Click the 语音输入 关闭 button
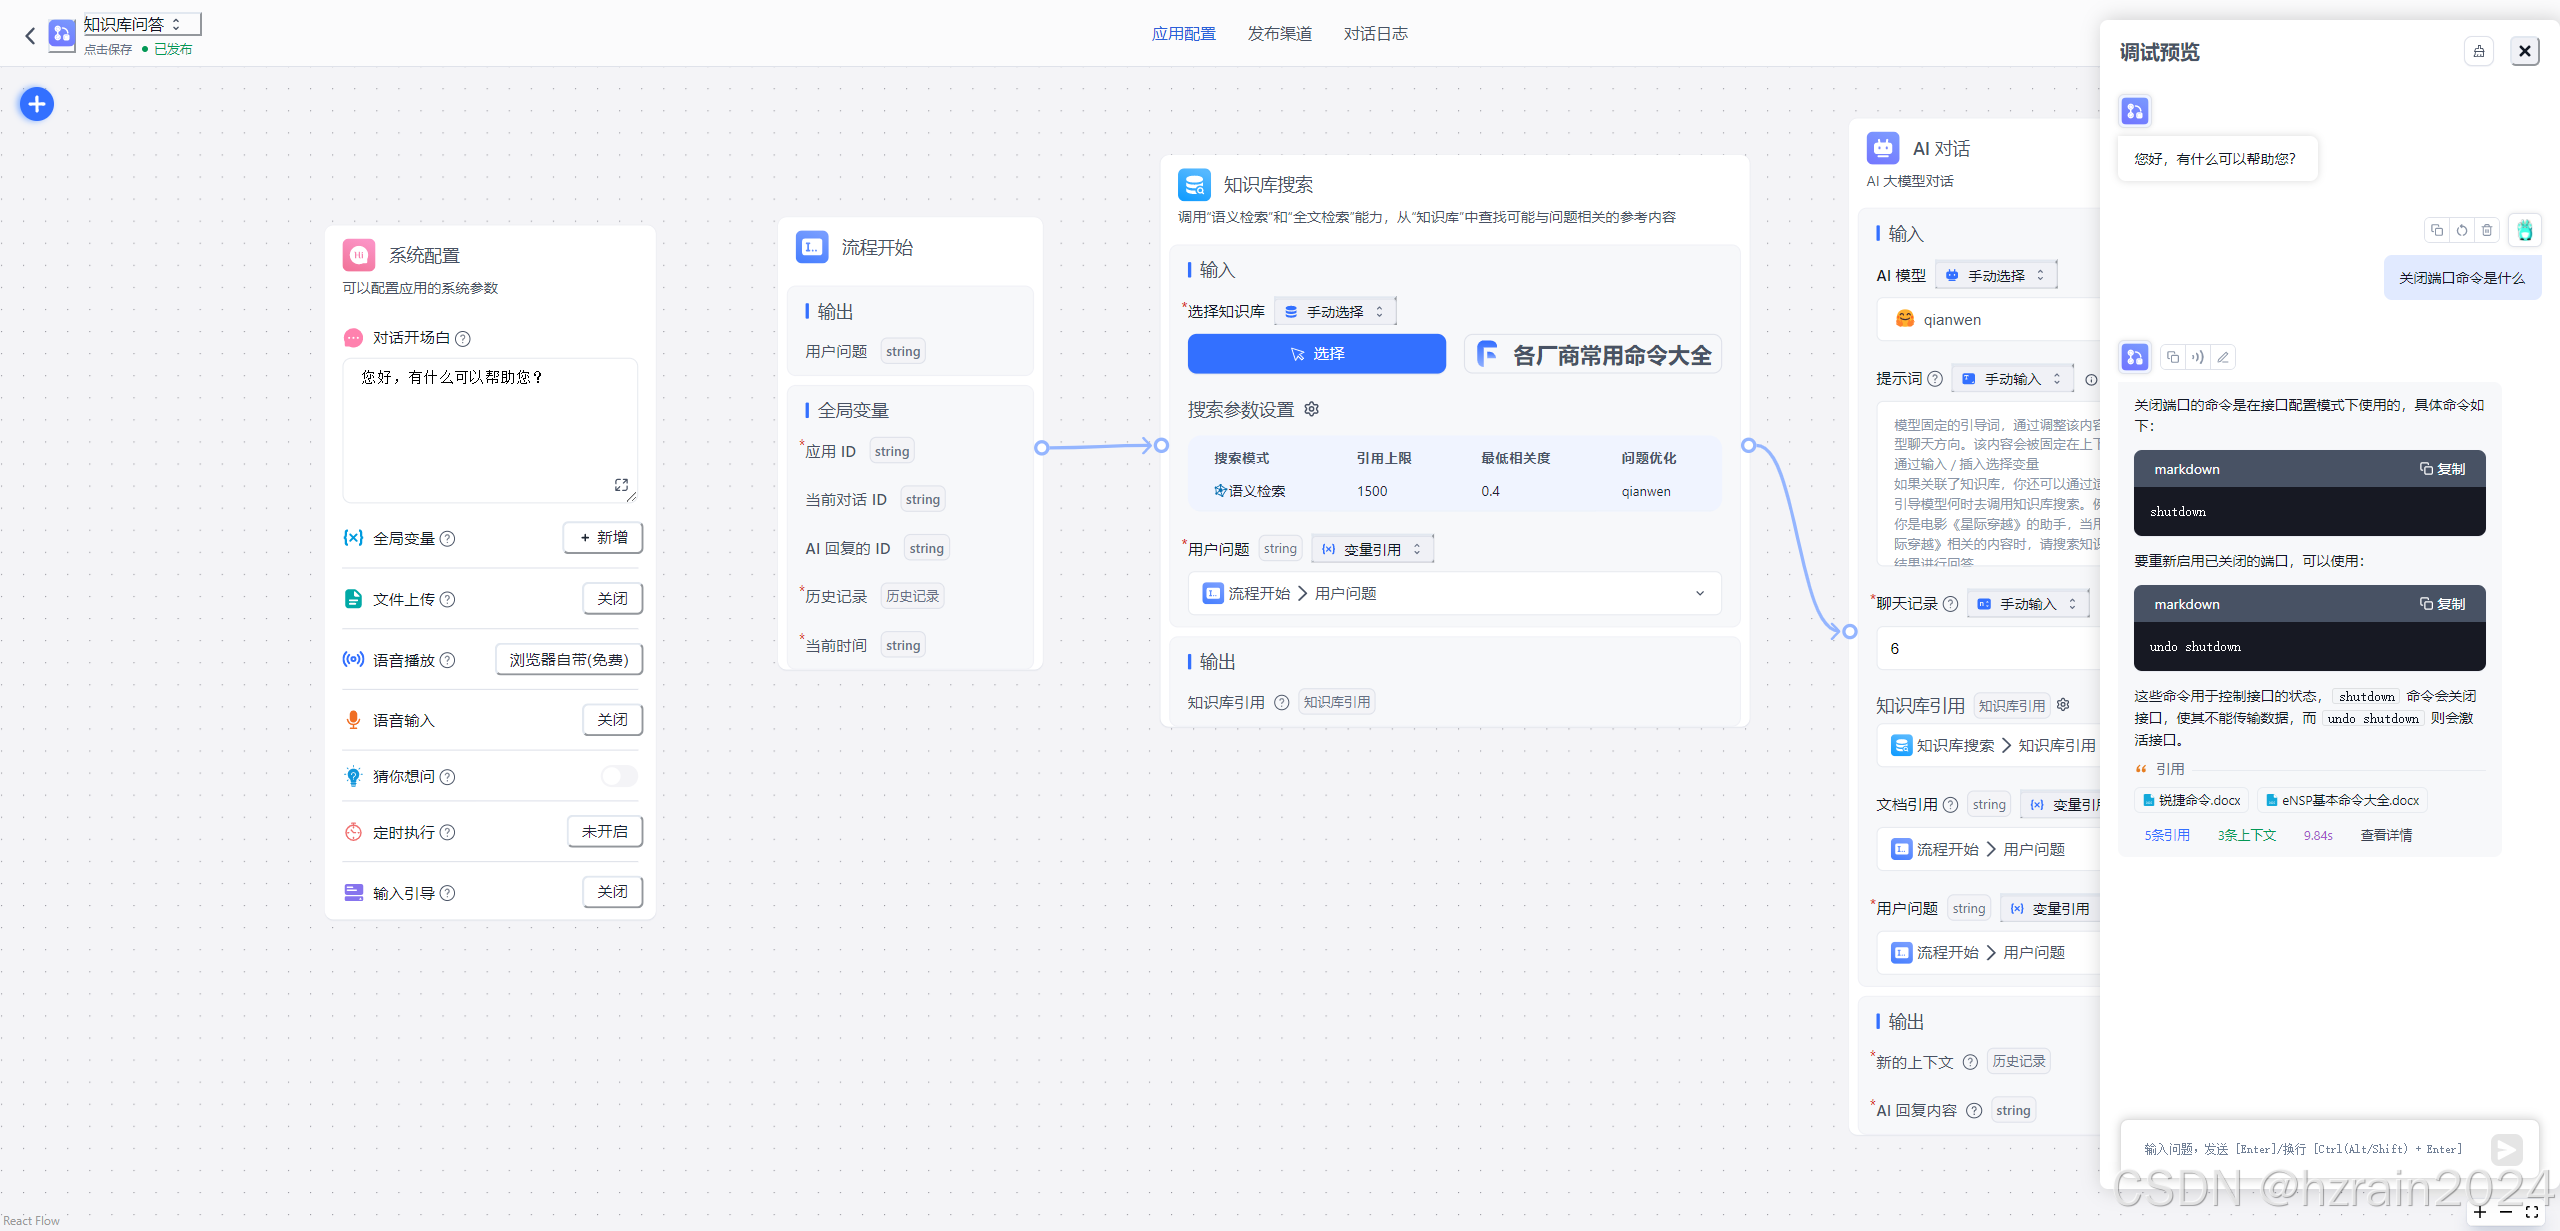The image size is (2560, 1231). [612, 720]
